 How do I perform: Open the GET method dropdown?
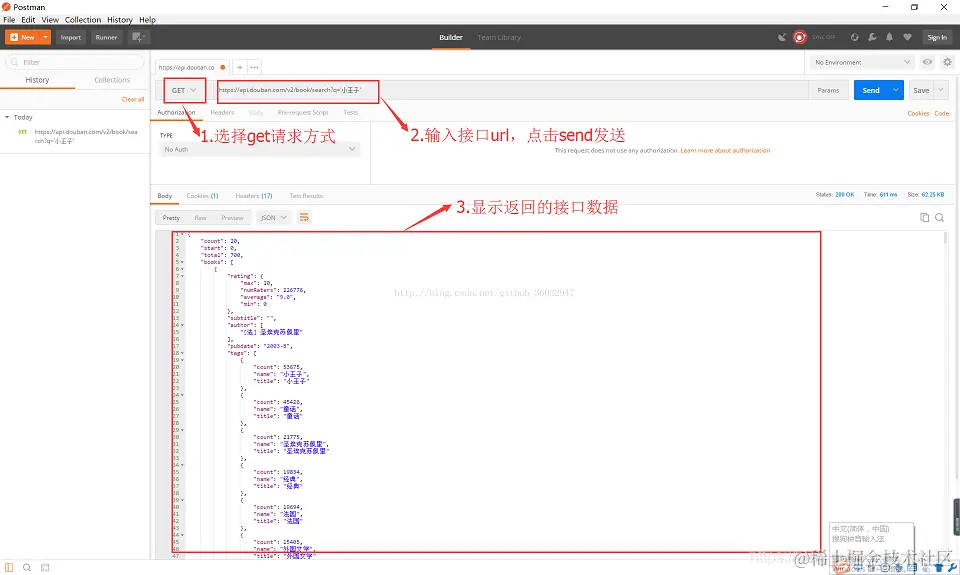184,90
